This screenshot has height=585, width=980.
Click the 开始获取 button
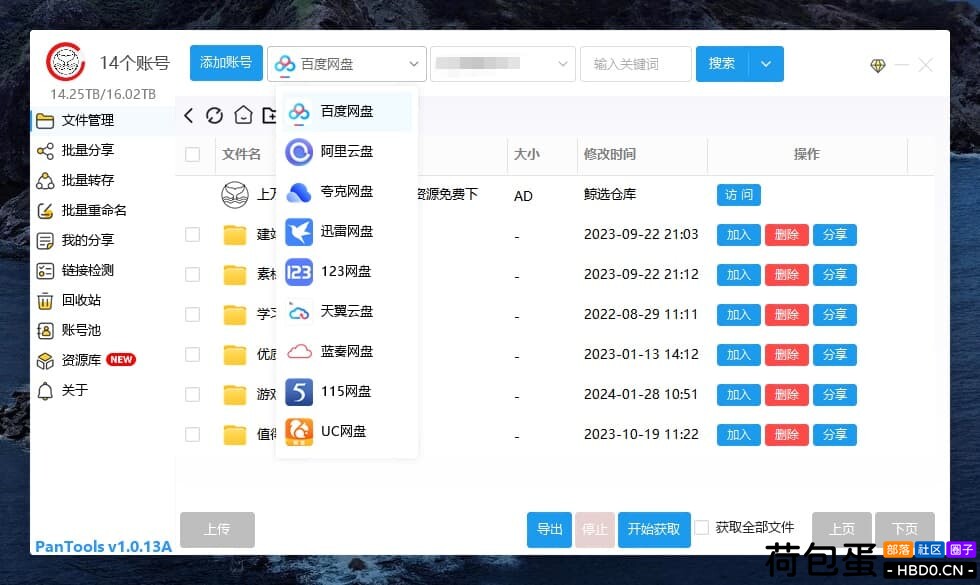click(654, 529)
